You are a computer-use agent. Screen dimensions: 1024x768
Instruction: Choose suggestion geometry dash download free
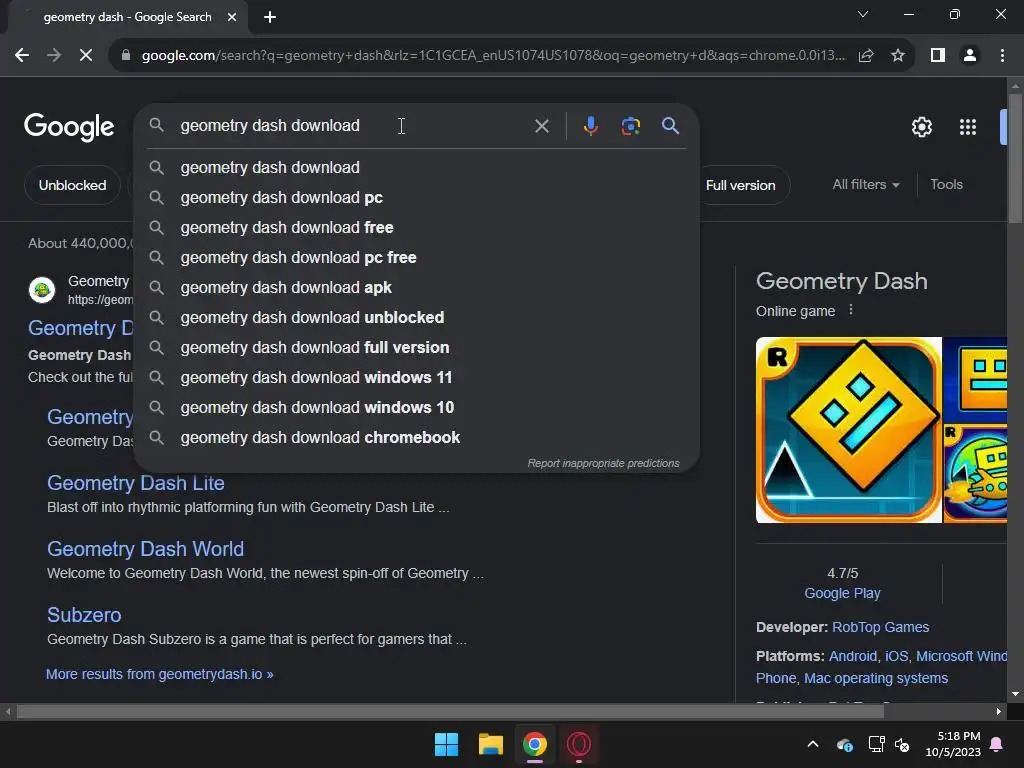417,227
